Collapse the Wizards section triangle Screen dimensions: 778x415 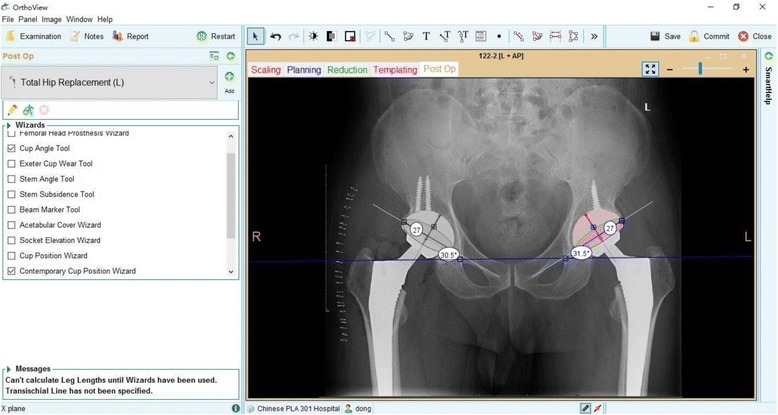(x=9, y=125)
